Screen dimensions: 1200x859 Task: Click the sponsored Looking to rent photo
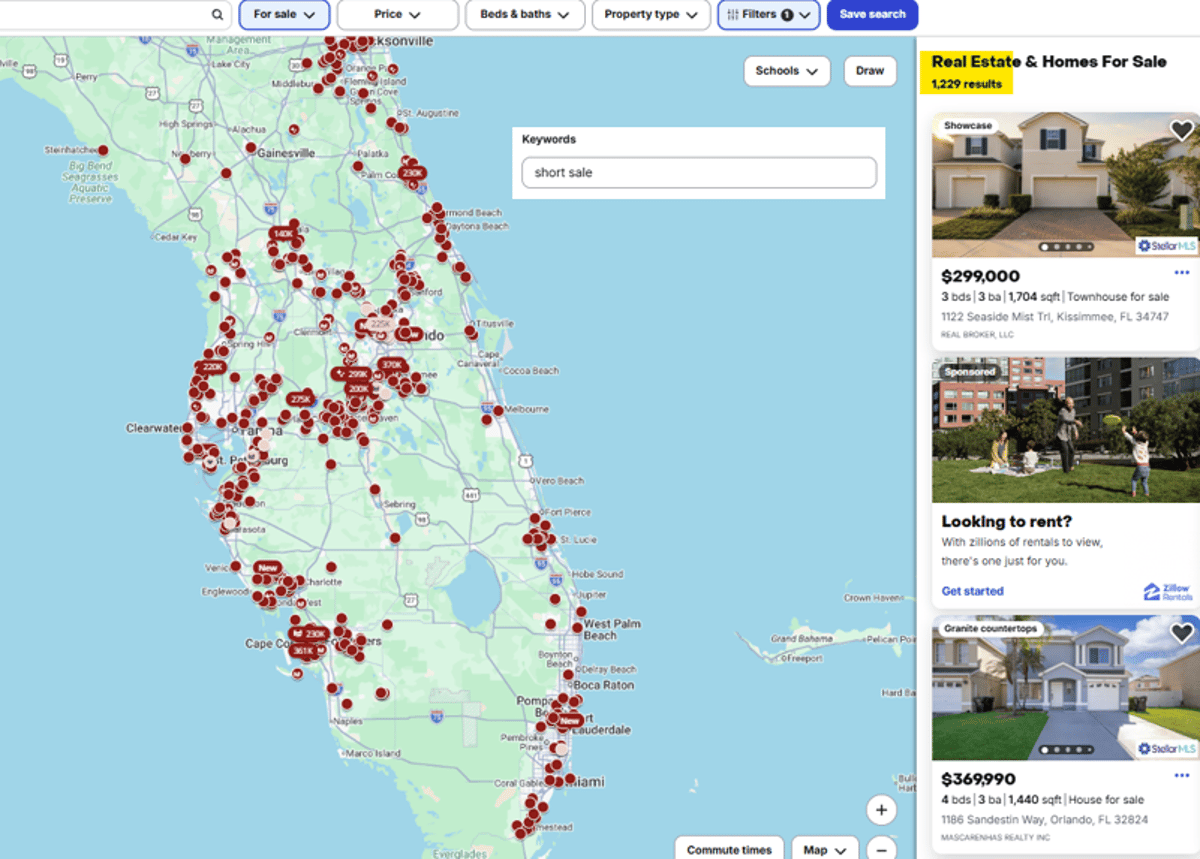1066,430
